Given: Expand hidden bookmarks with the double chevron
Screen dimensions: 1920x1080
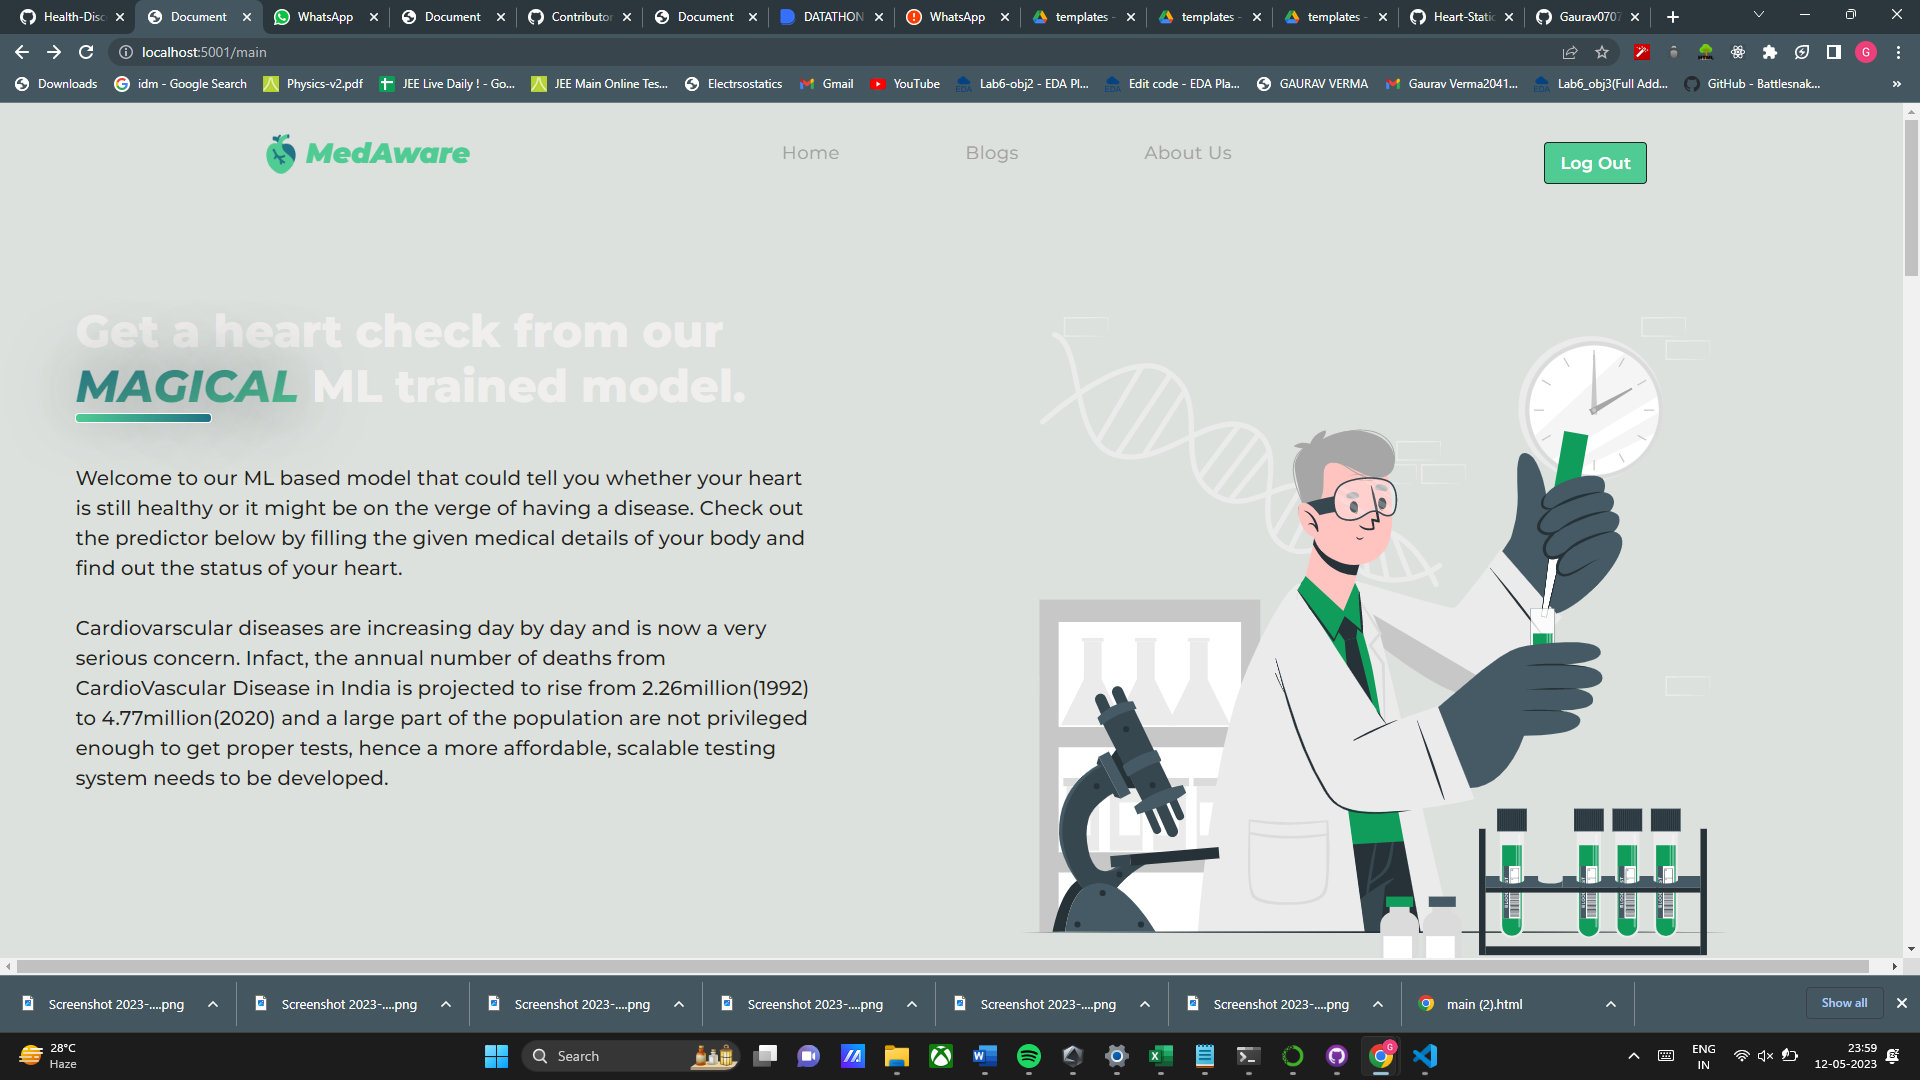Looking at the screenshot, I should pyautogui.click(x=1896, y=84).
